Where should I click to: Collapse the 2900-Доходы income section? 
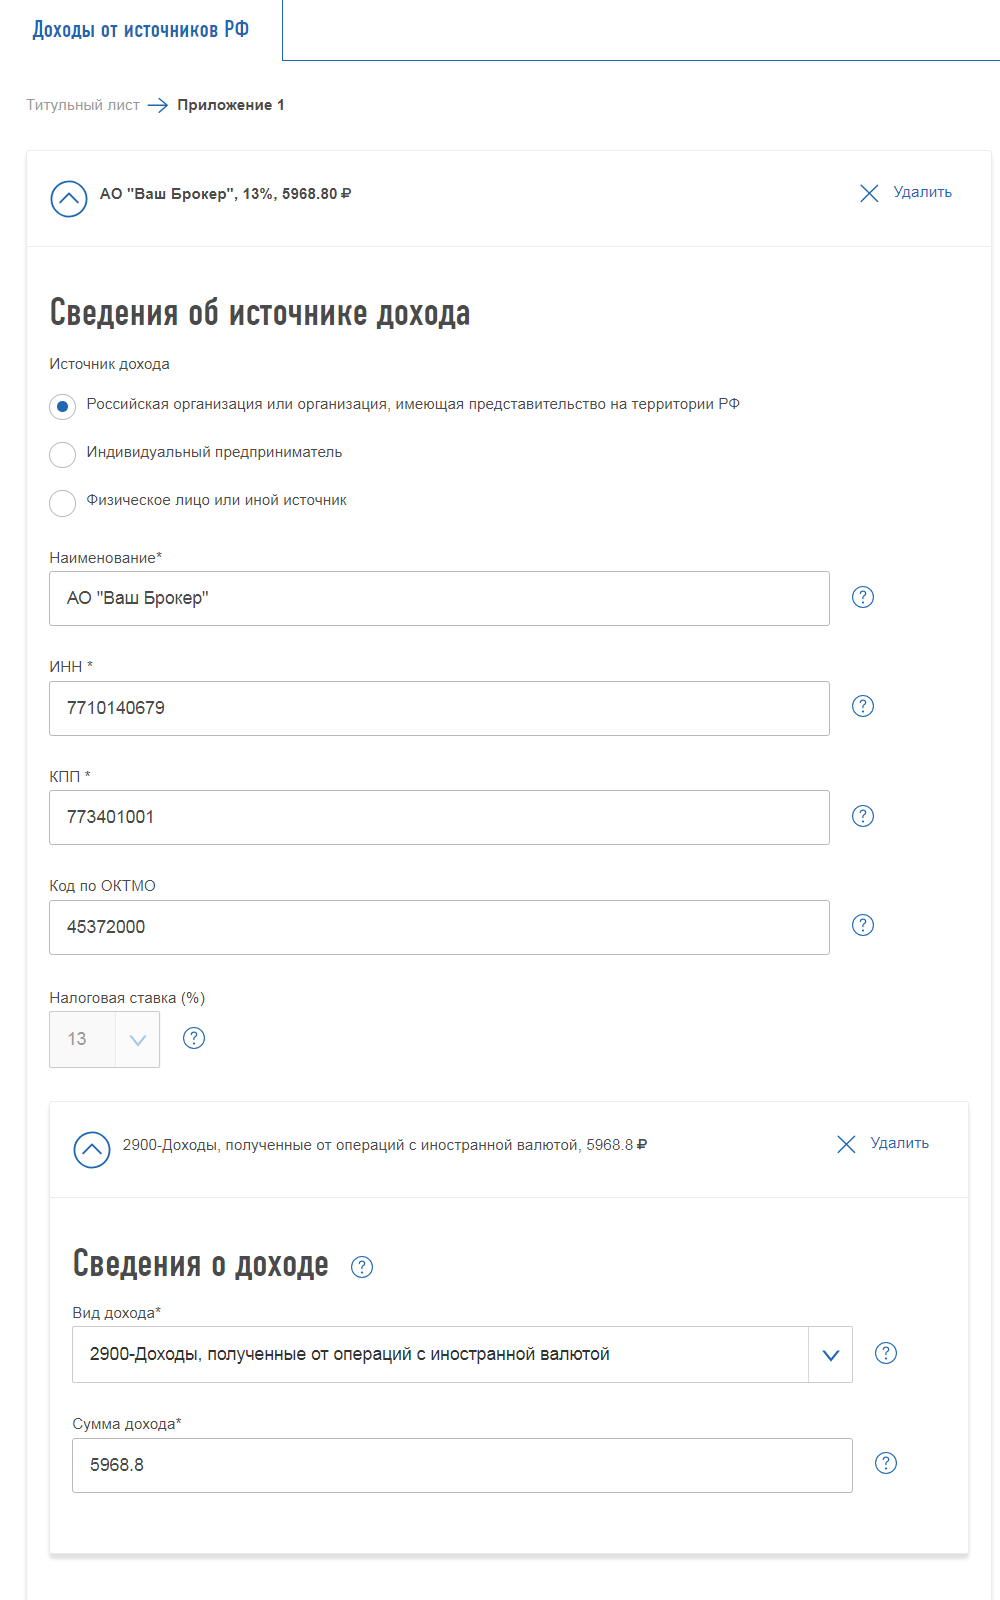[x=92, y=1149]
